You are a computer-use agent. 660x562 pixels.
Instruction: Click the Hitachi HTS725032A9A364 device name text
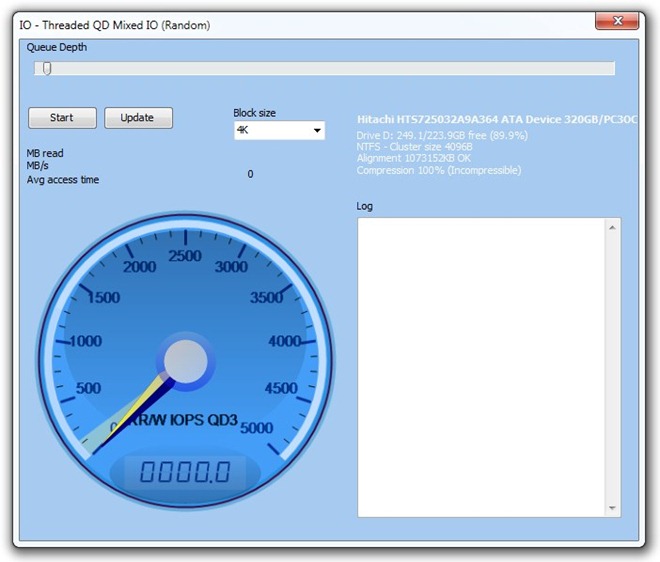click(497, 120)
